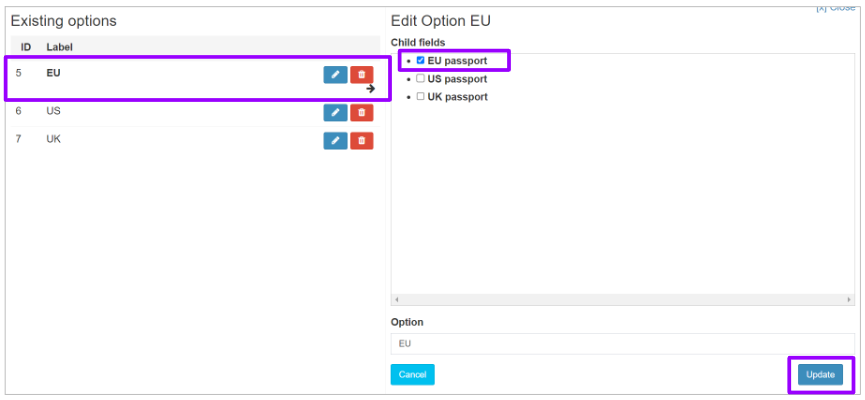
Task: Delete the US option using trash icon
Action: [362, 113]
